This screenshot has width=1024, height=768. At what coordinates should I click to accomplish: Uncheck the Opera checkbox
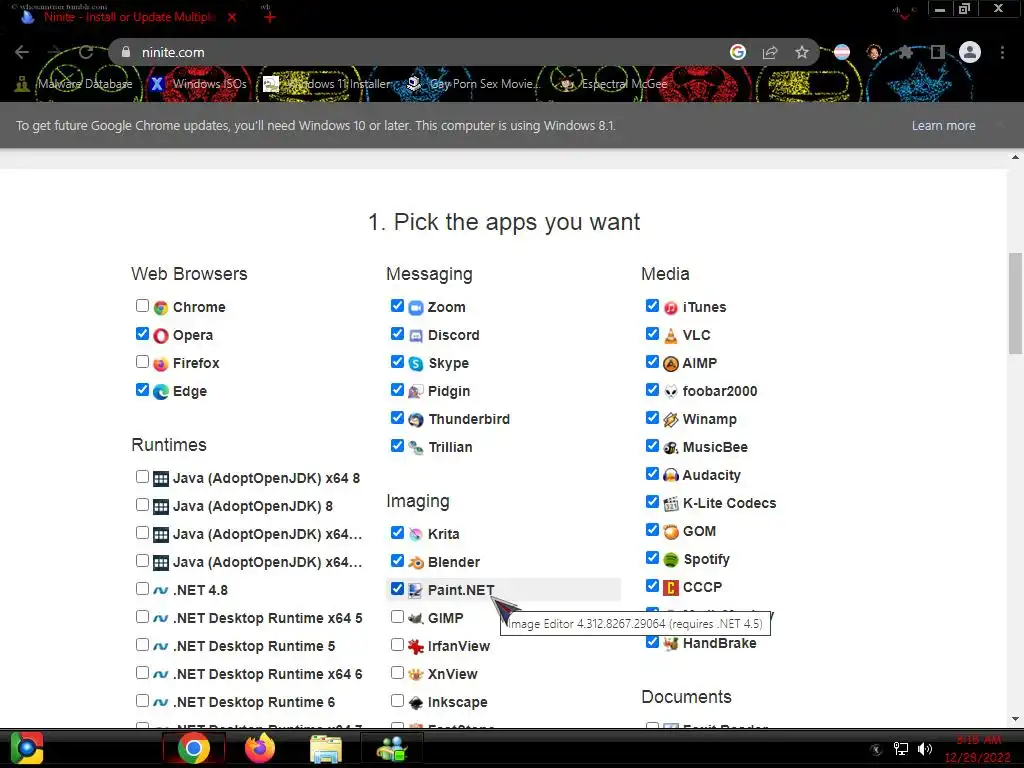coord(142,334)
